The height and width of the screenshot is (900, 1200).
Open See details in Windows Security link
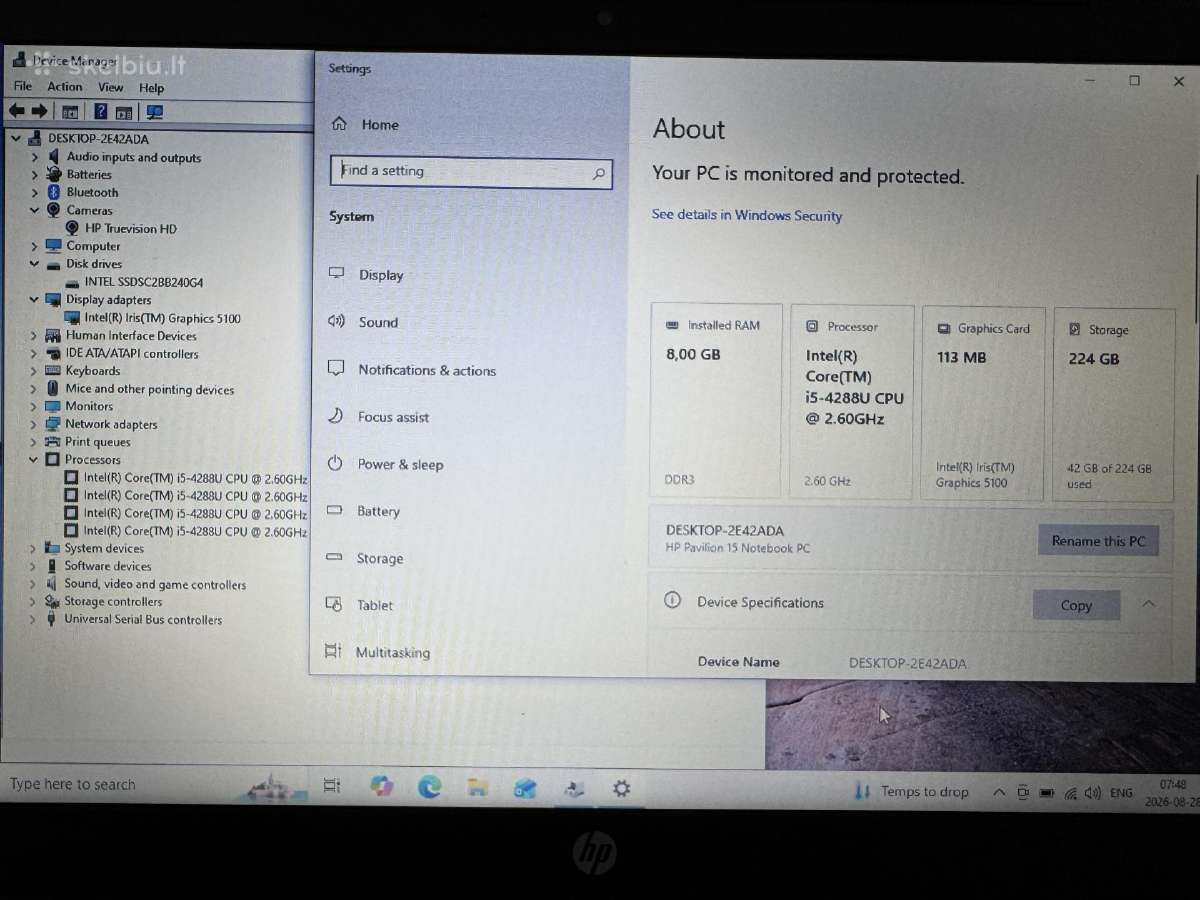point(747,215)
